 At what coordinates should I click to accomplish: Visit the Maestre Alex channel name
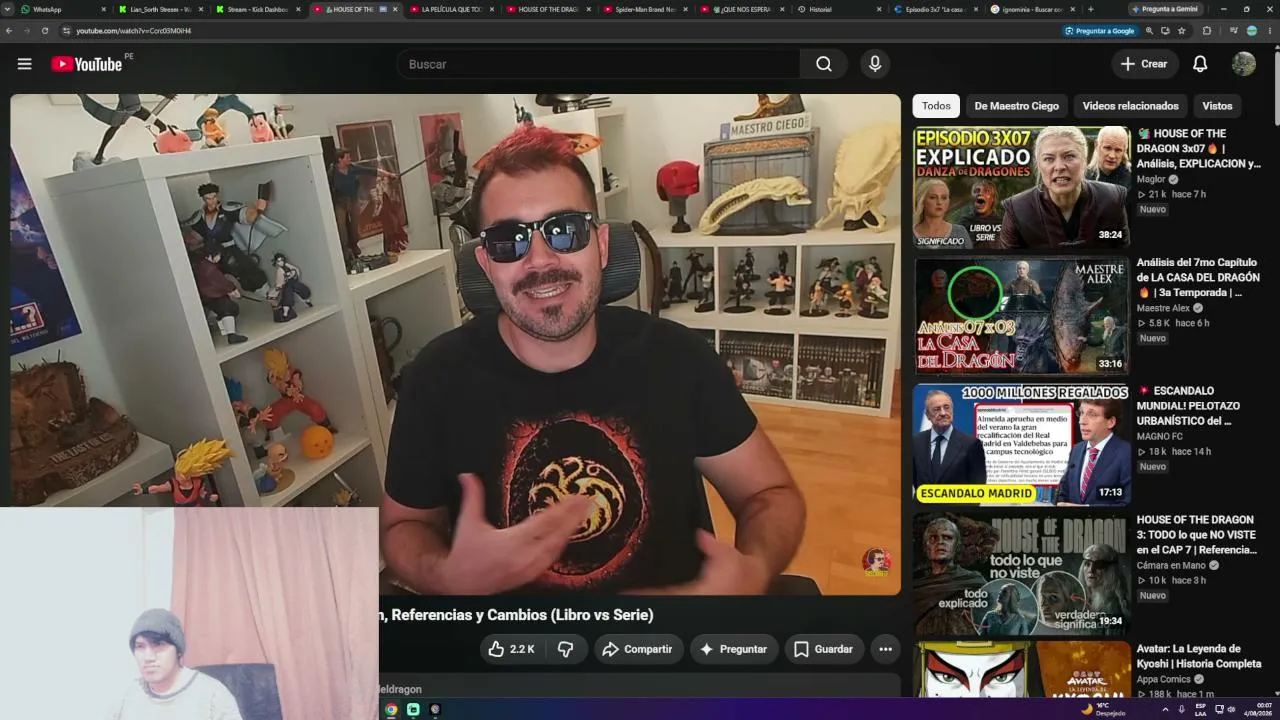(1163, 309)
